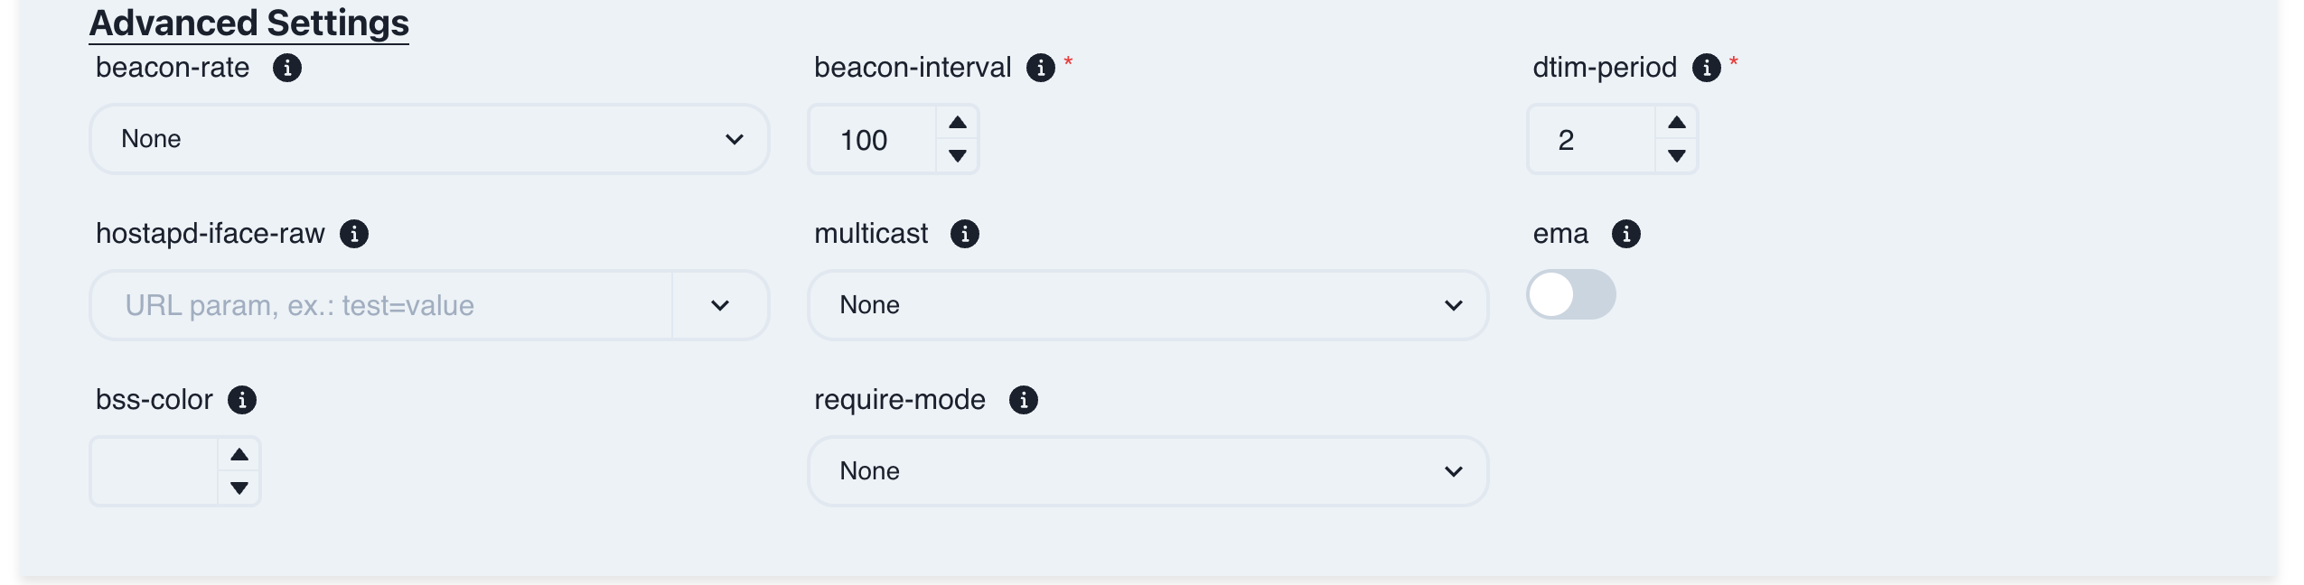2304x585 pixels.
Task: Expand the multicast dropdown
Action: click(x=1147, y=305)
